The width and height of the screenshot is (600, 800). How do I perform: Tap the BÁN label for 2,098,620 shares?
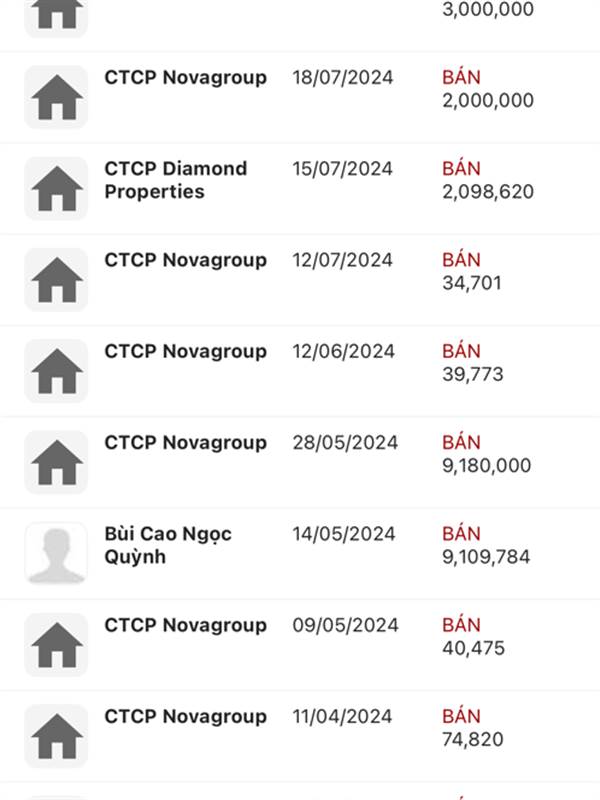(x=461, y=169)
